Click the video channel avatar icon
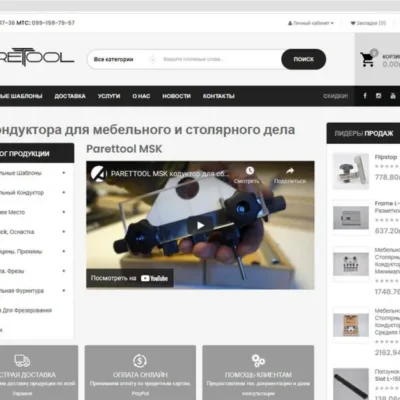The image size is (400, 400). pyautogui.click(x=99, y=174)
